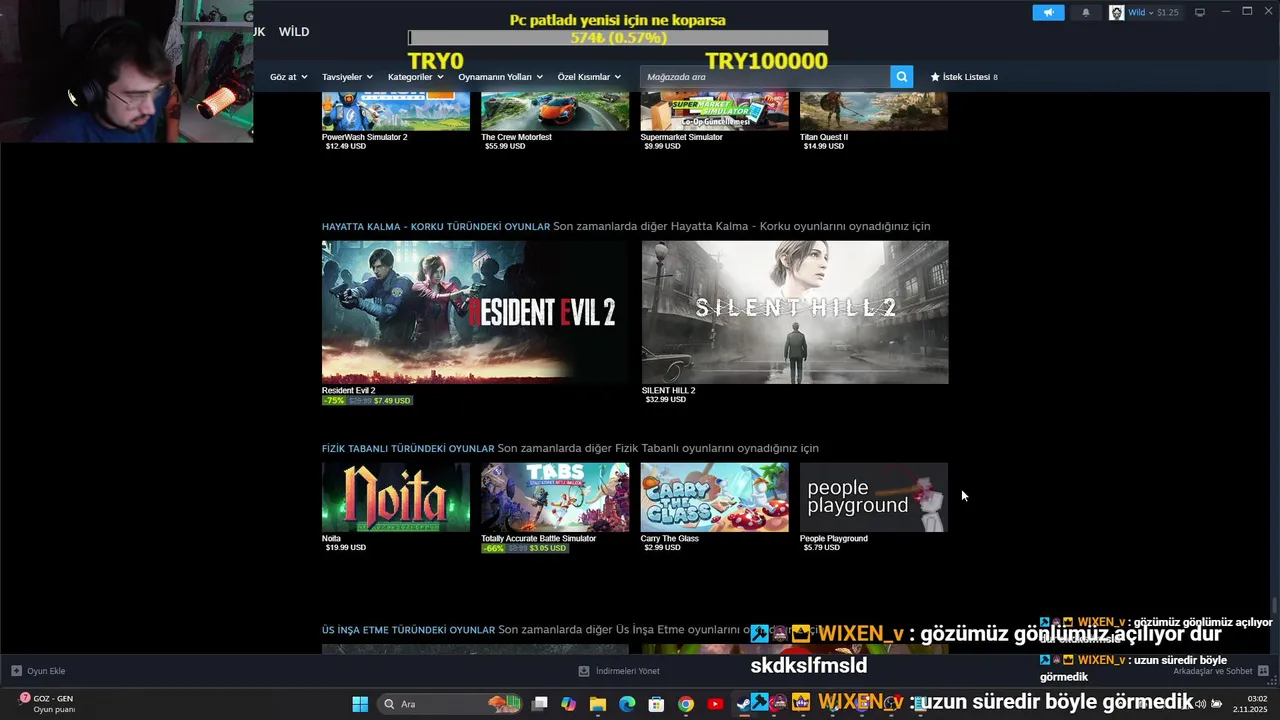This screenshot has height=720, width=1280.
Task: Expand the Oynamanın Yolları menu
Action: click(500, 77)
